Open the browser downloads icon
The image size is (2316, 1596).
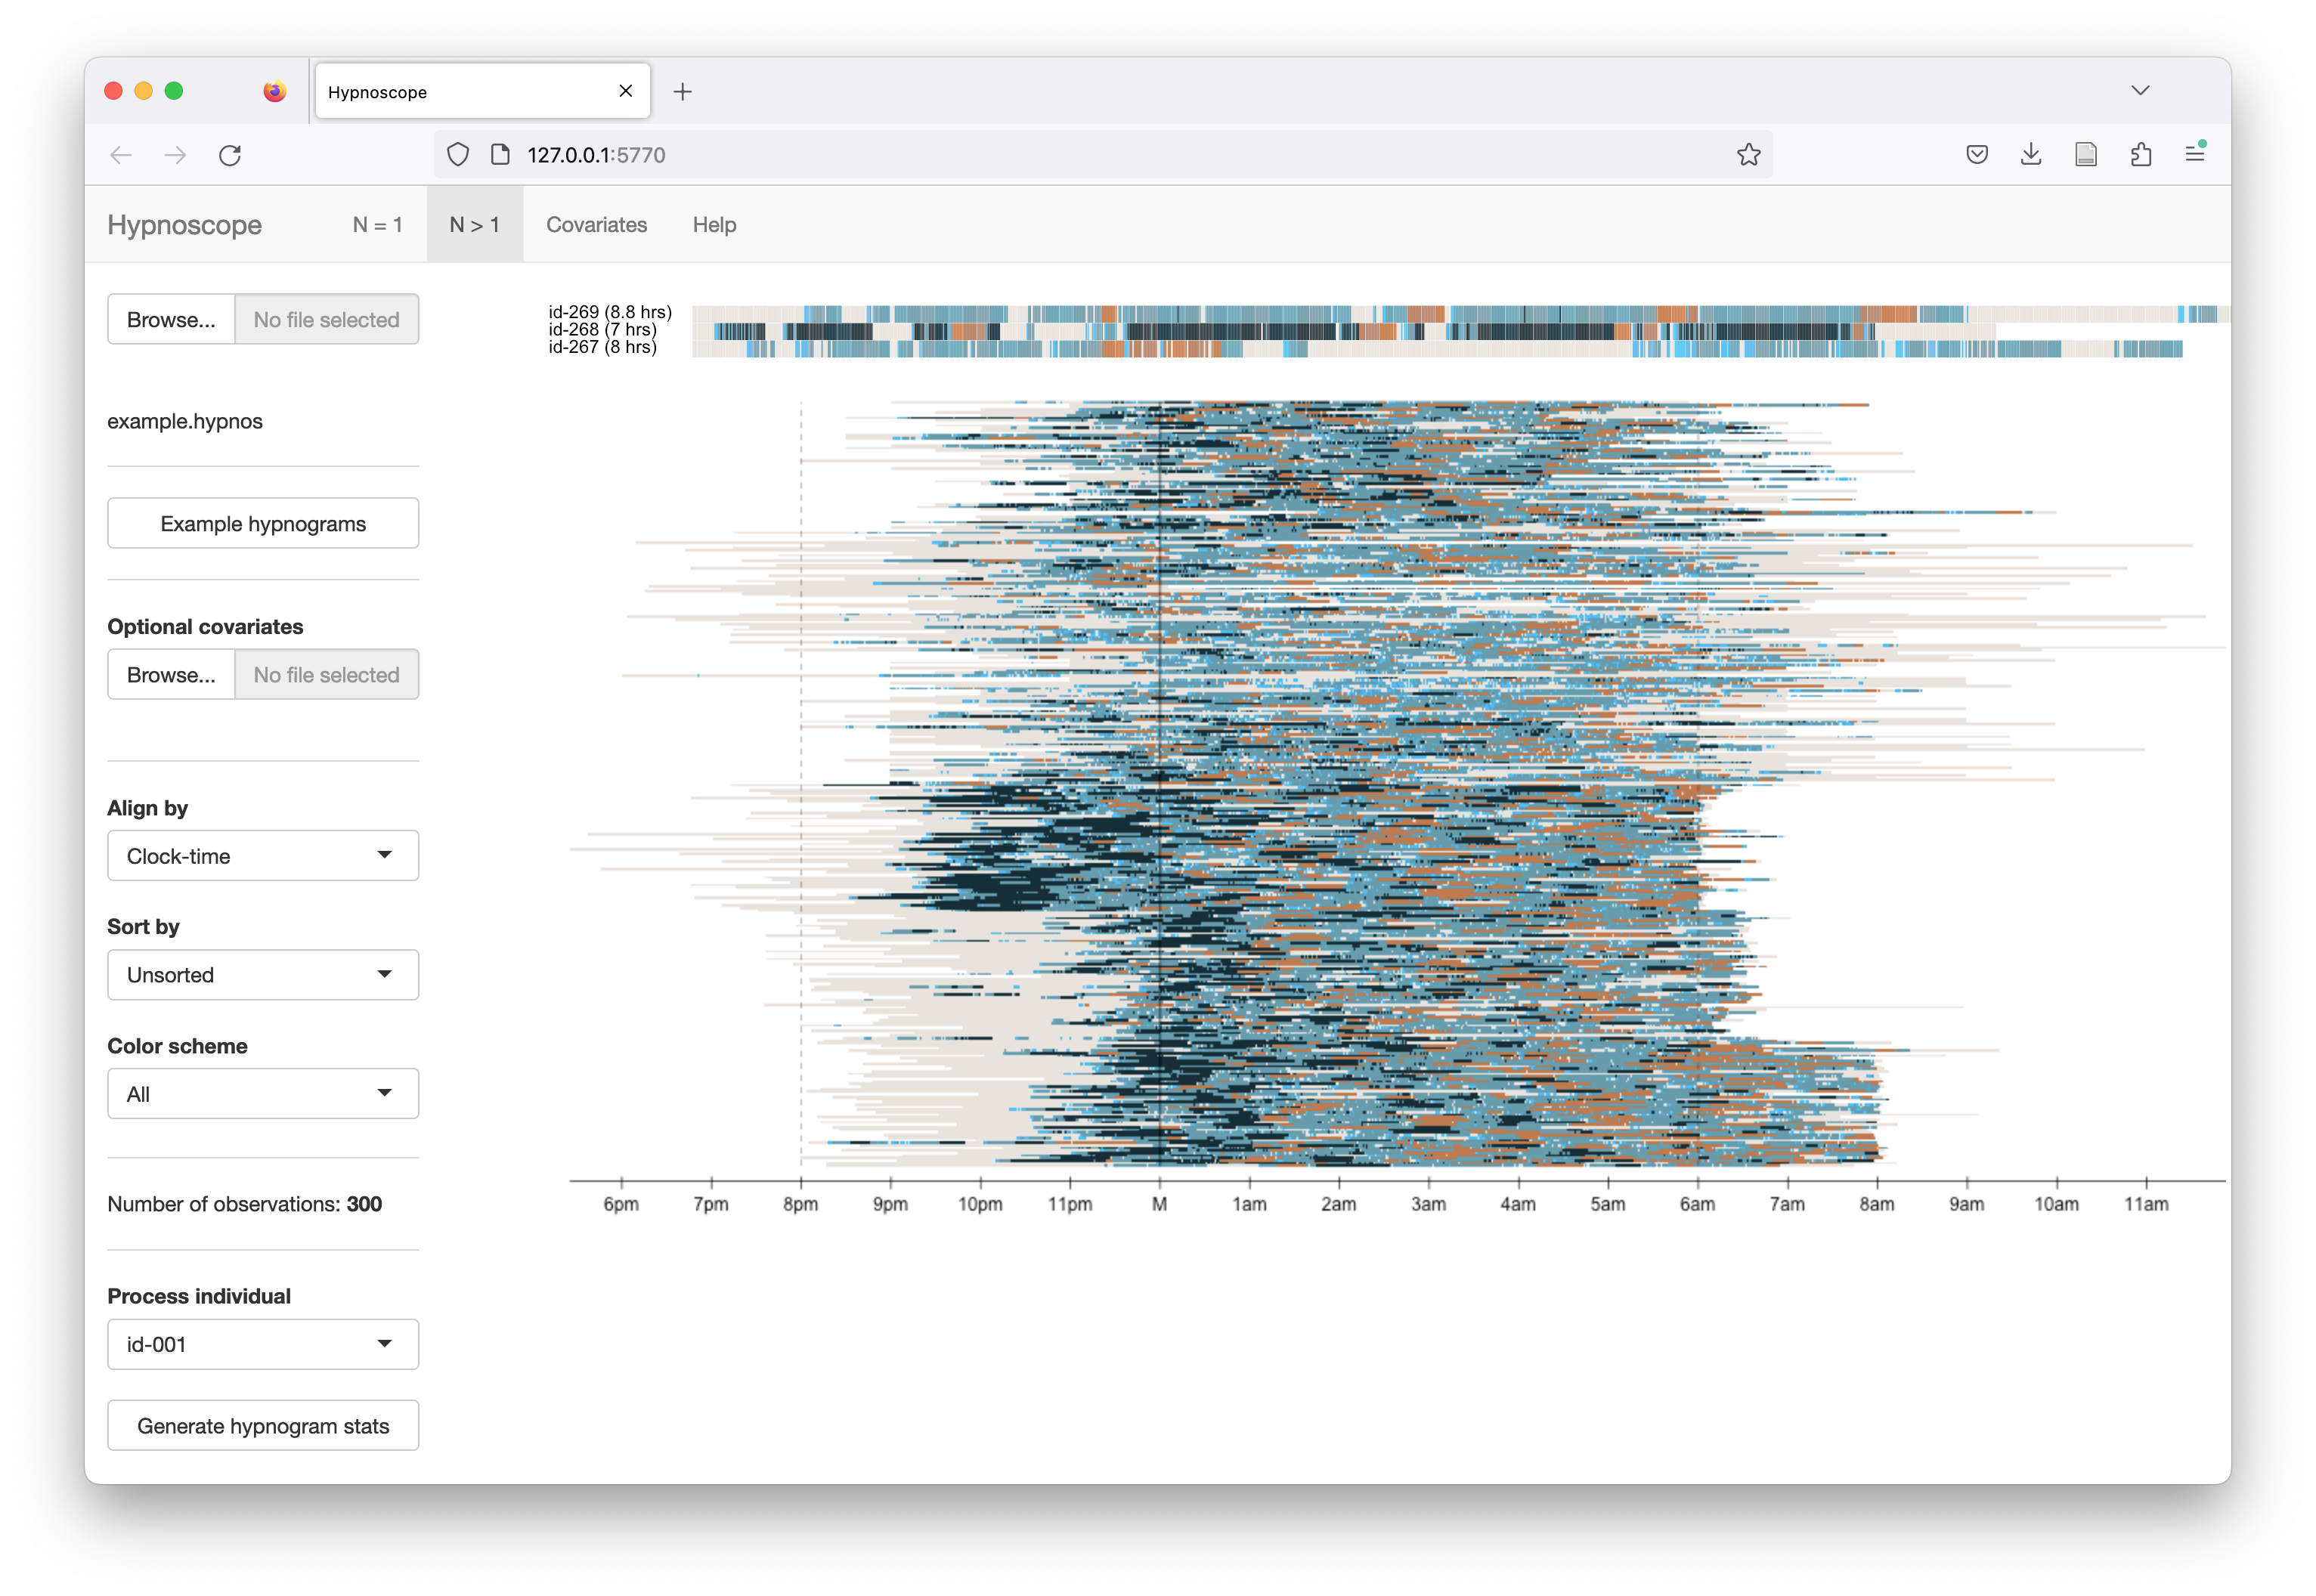[x=2030, y=155]
